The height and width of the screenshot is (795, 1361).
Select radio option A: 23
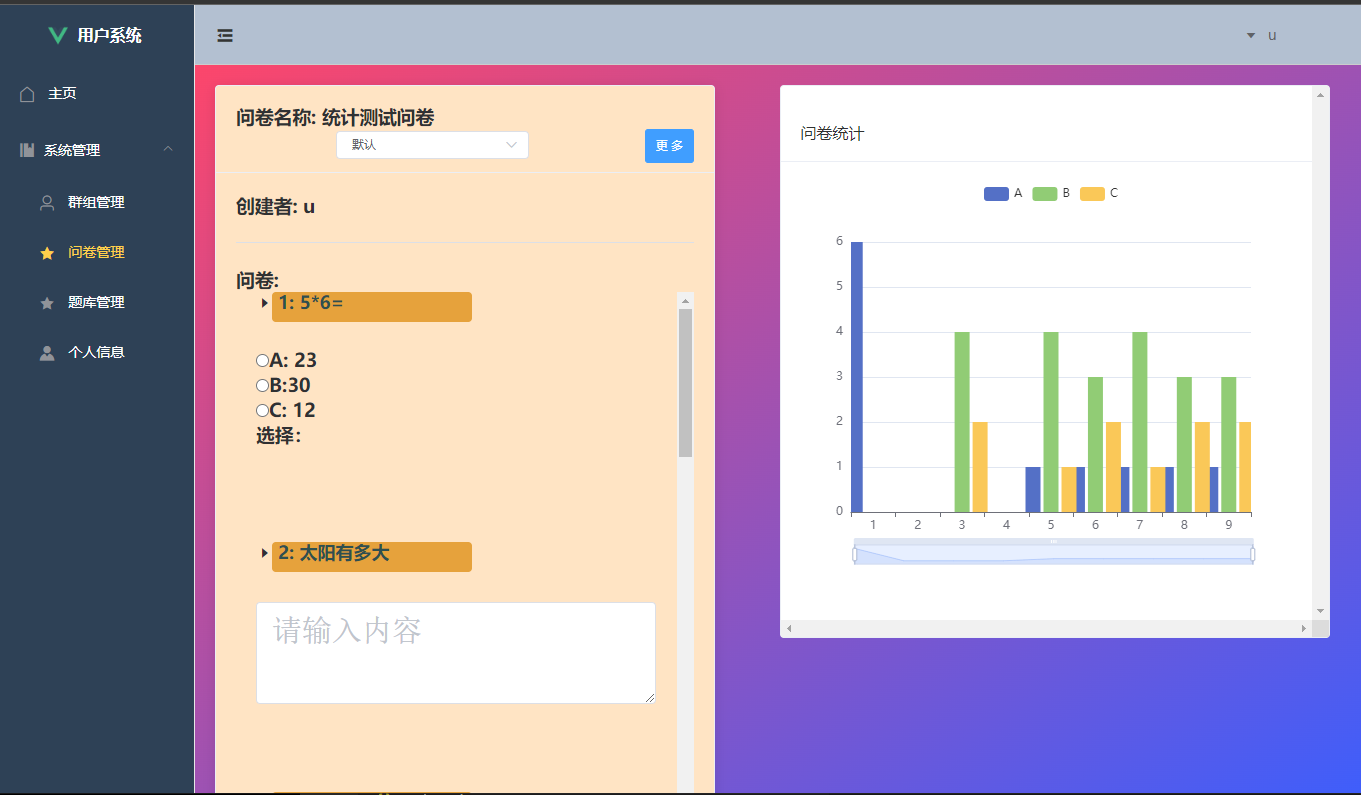click(262, 360)
